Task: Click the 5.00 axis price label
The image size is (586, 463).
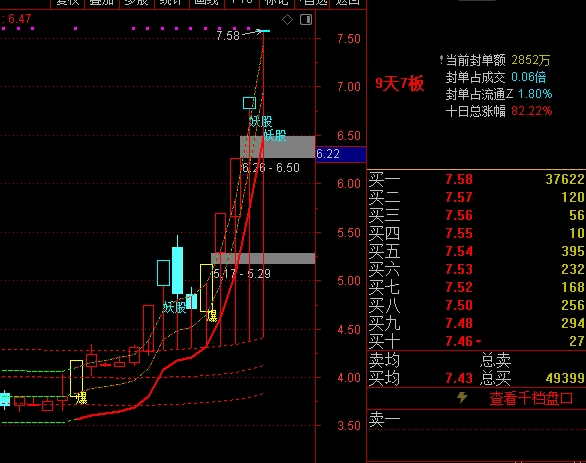Action: 349,281
